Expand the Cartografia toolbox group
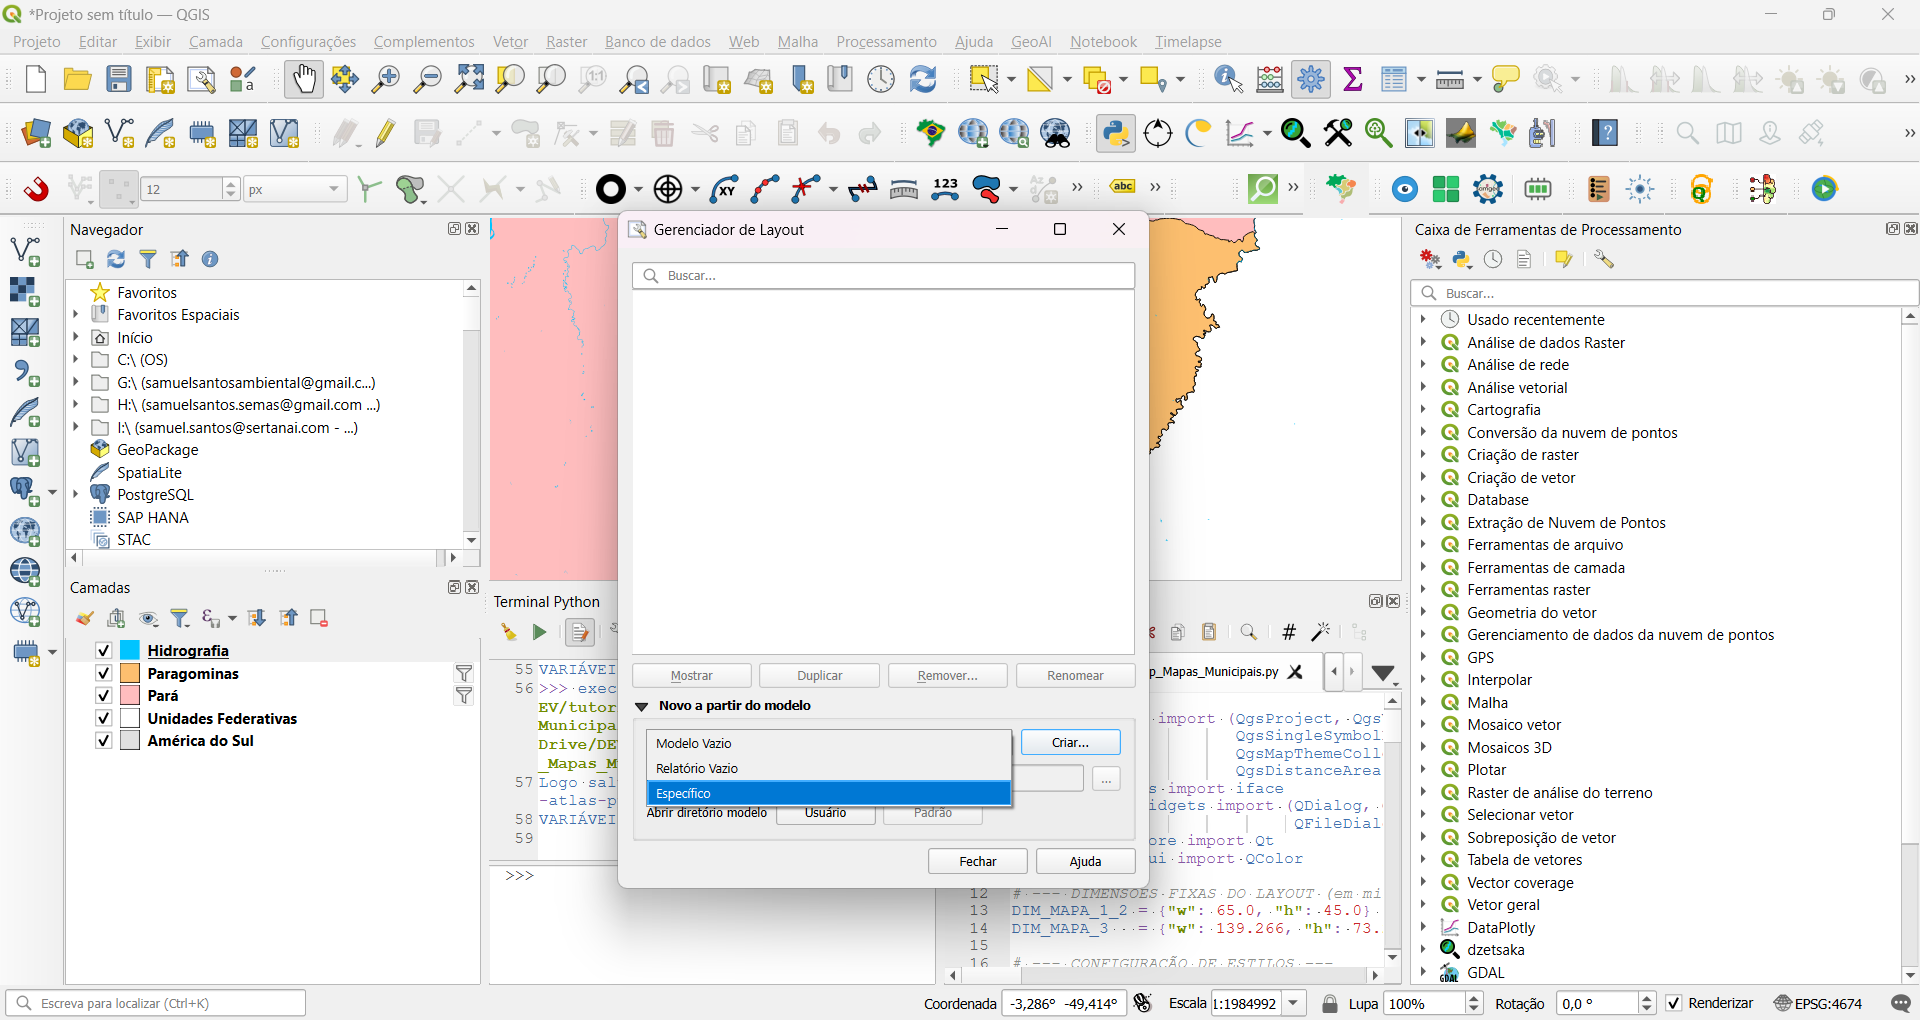Screen dimensions: 1920x1020 tap(1423, 410)
